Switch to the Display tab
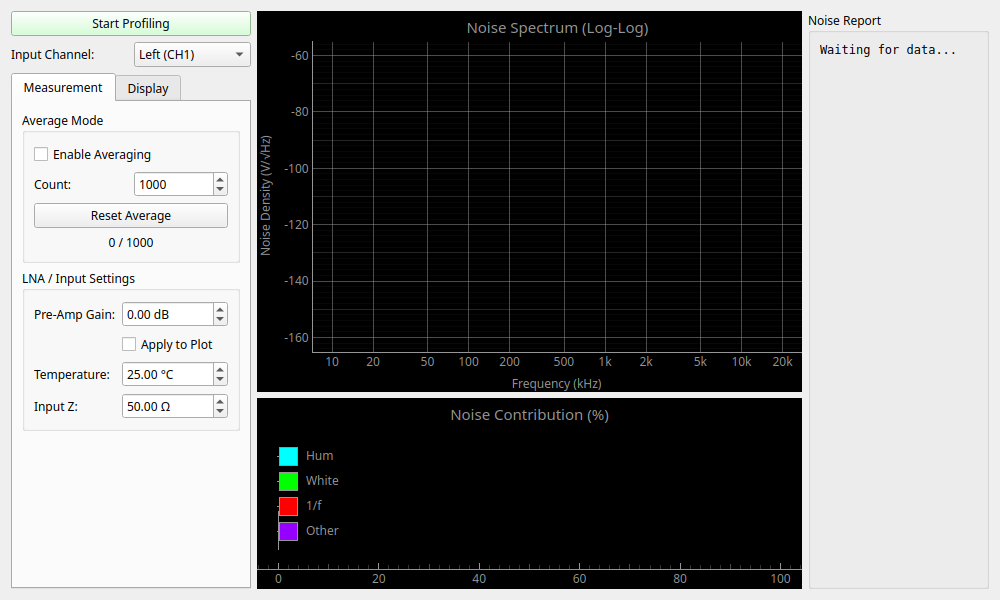Viewport: 1000px width, 600px height. [147, 88]
